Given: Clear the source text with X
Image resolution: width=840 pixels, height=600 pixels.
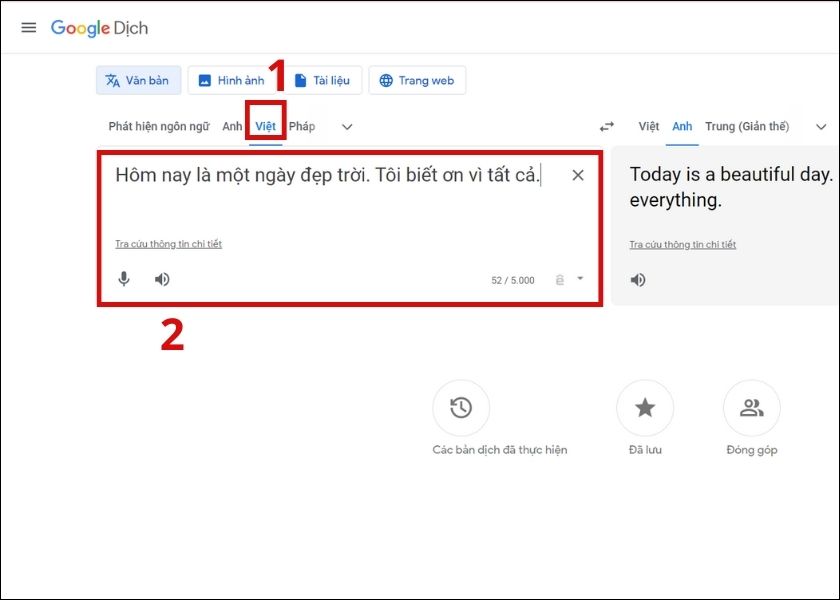Looking at the screenshot, I should tap(577, 175).
